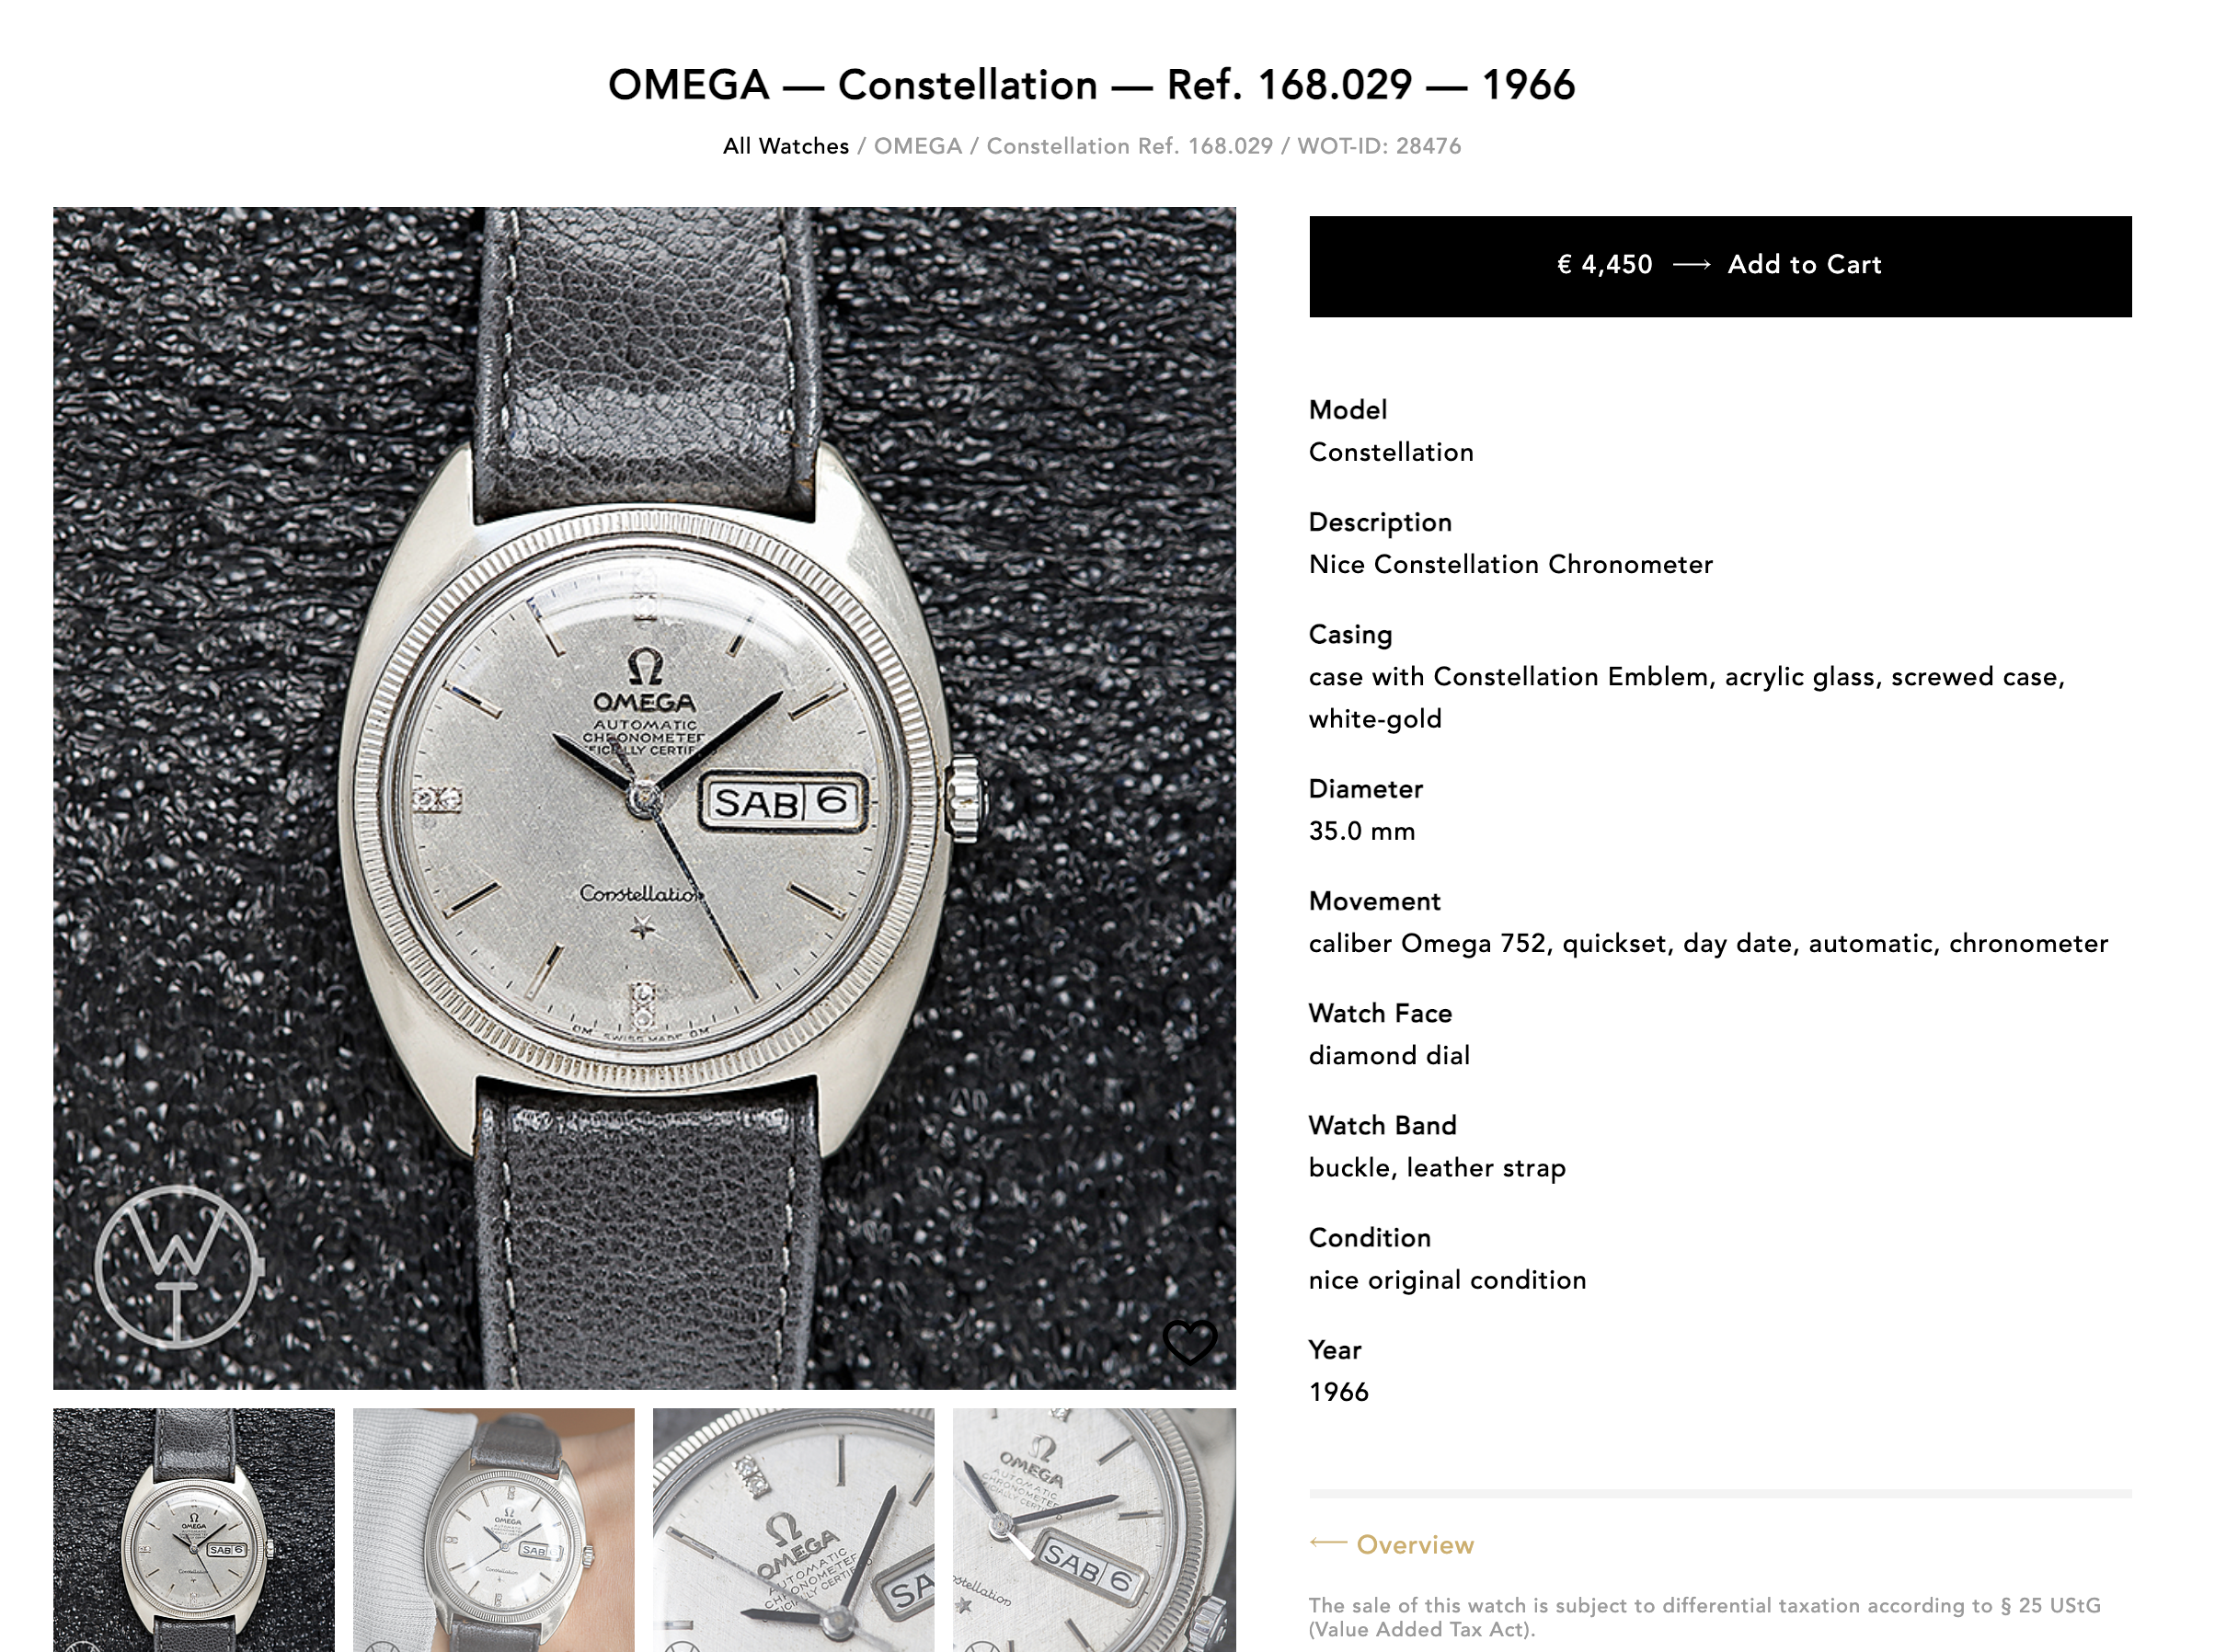Go back to the Overview page
Image resolution: width=2226 pixels, height=1652 pixels.
point(1413,1545)
